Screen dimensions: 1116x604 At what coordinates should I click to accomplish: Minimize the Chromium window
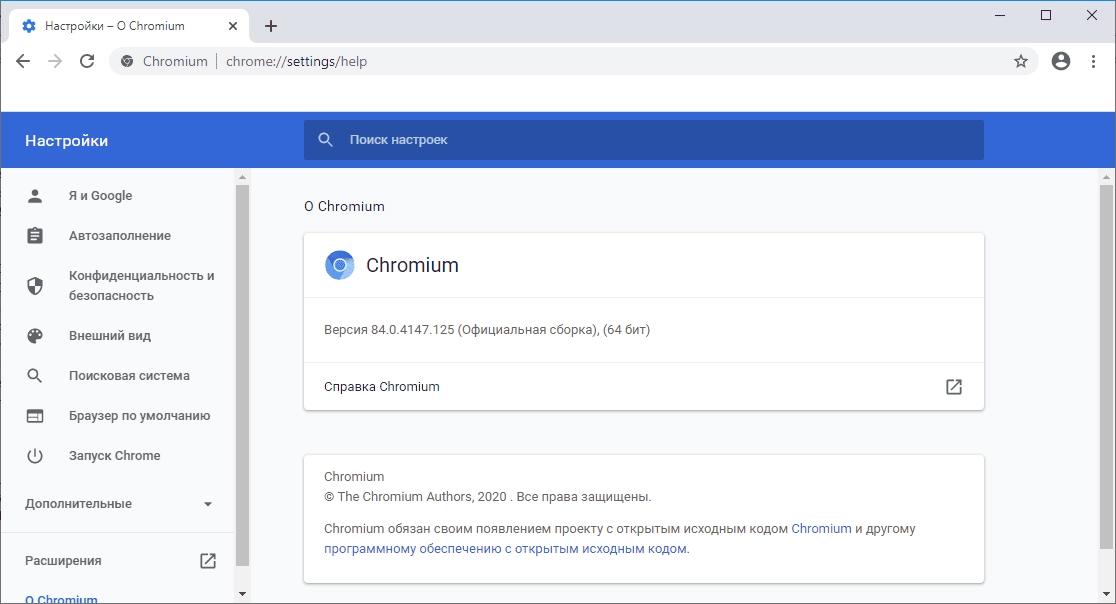(1000, 15)
